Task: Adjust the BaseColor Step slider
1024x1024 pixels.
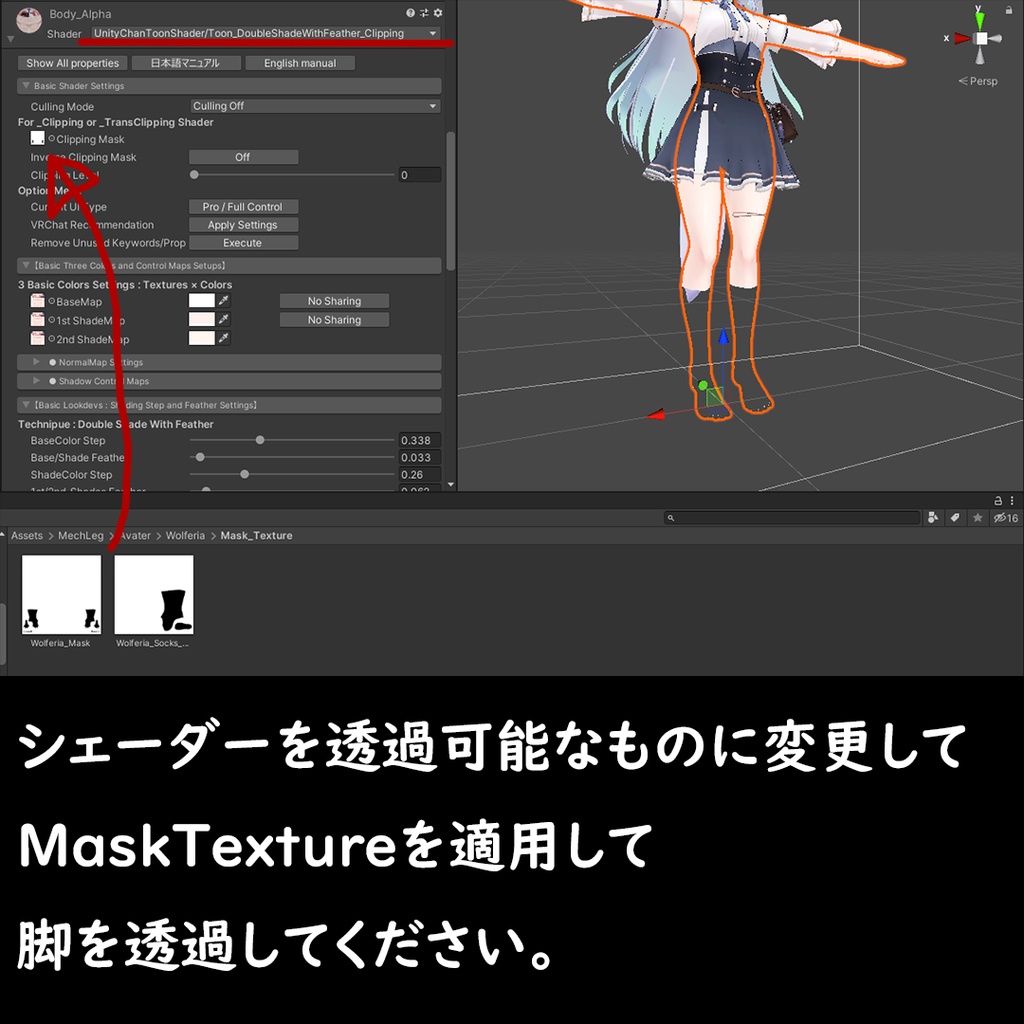Action: 260,440
